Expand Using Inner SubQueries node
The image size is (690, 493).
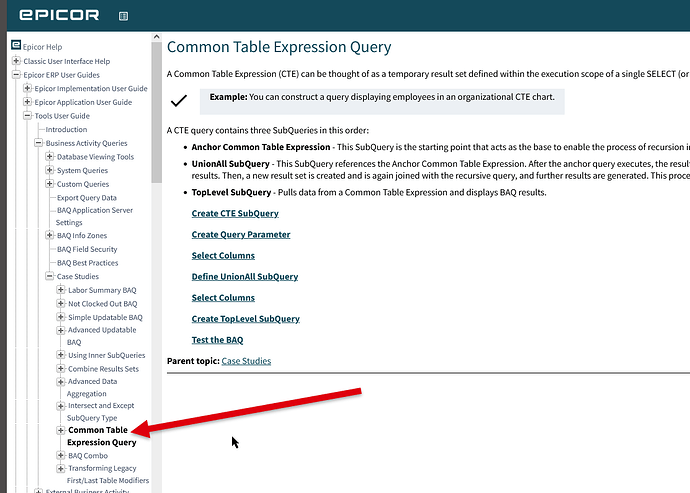coord(61,355)
